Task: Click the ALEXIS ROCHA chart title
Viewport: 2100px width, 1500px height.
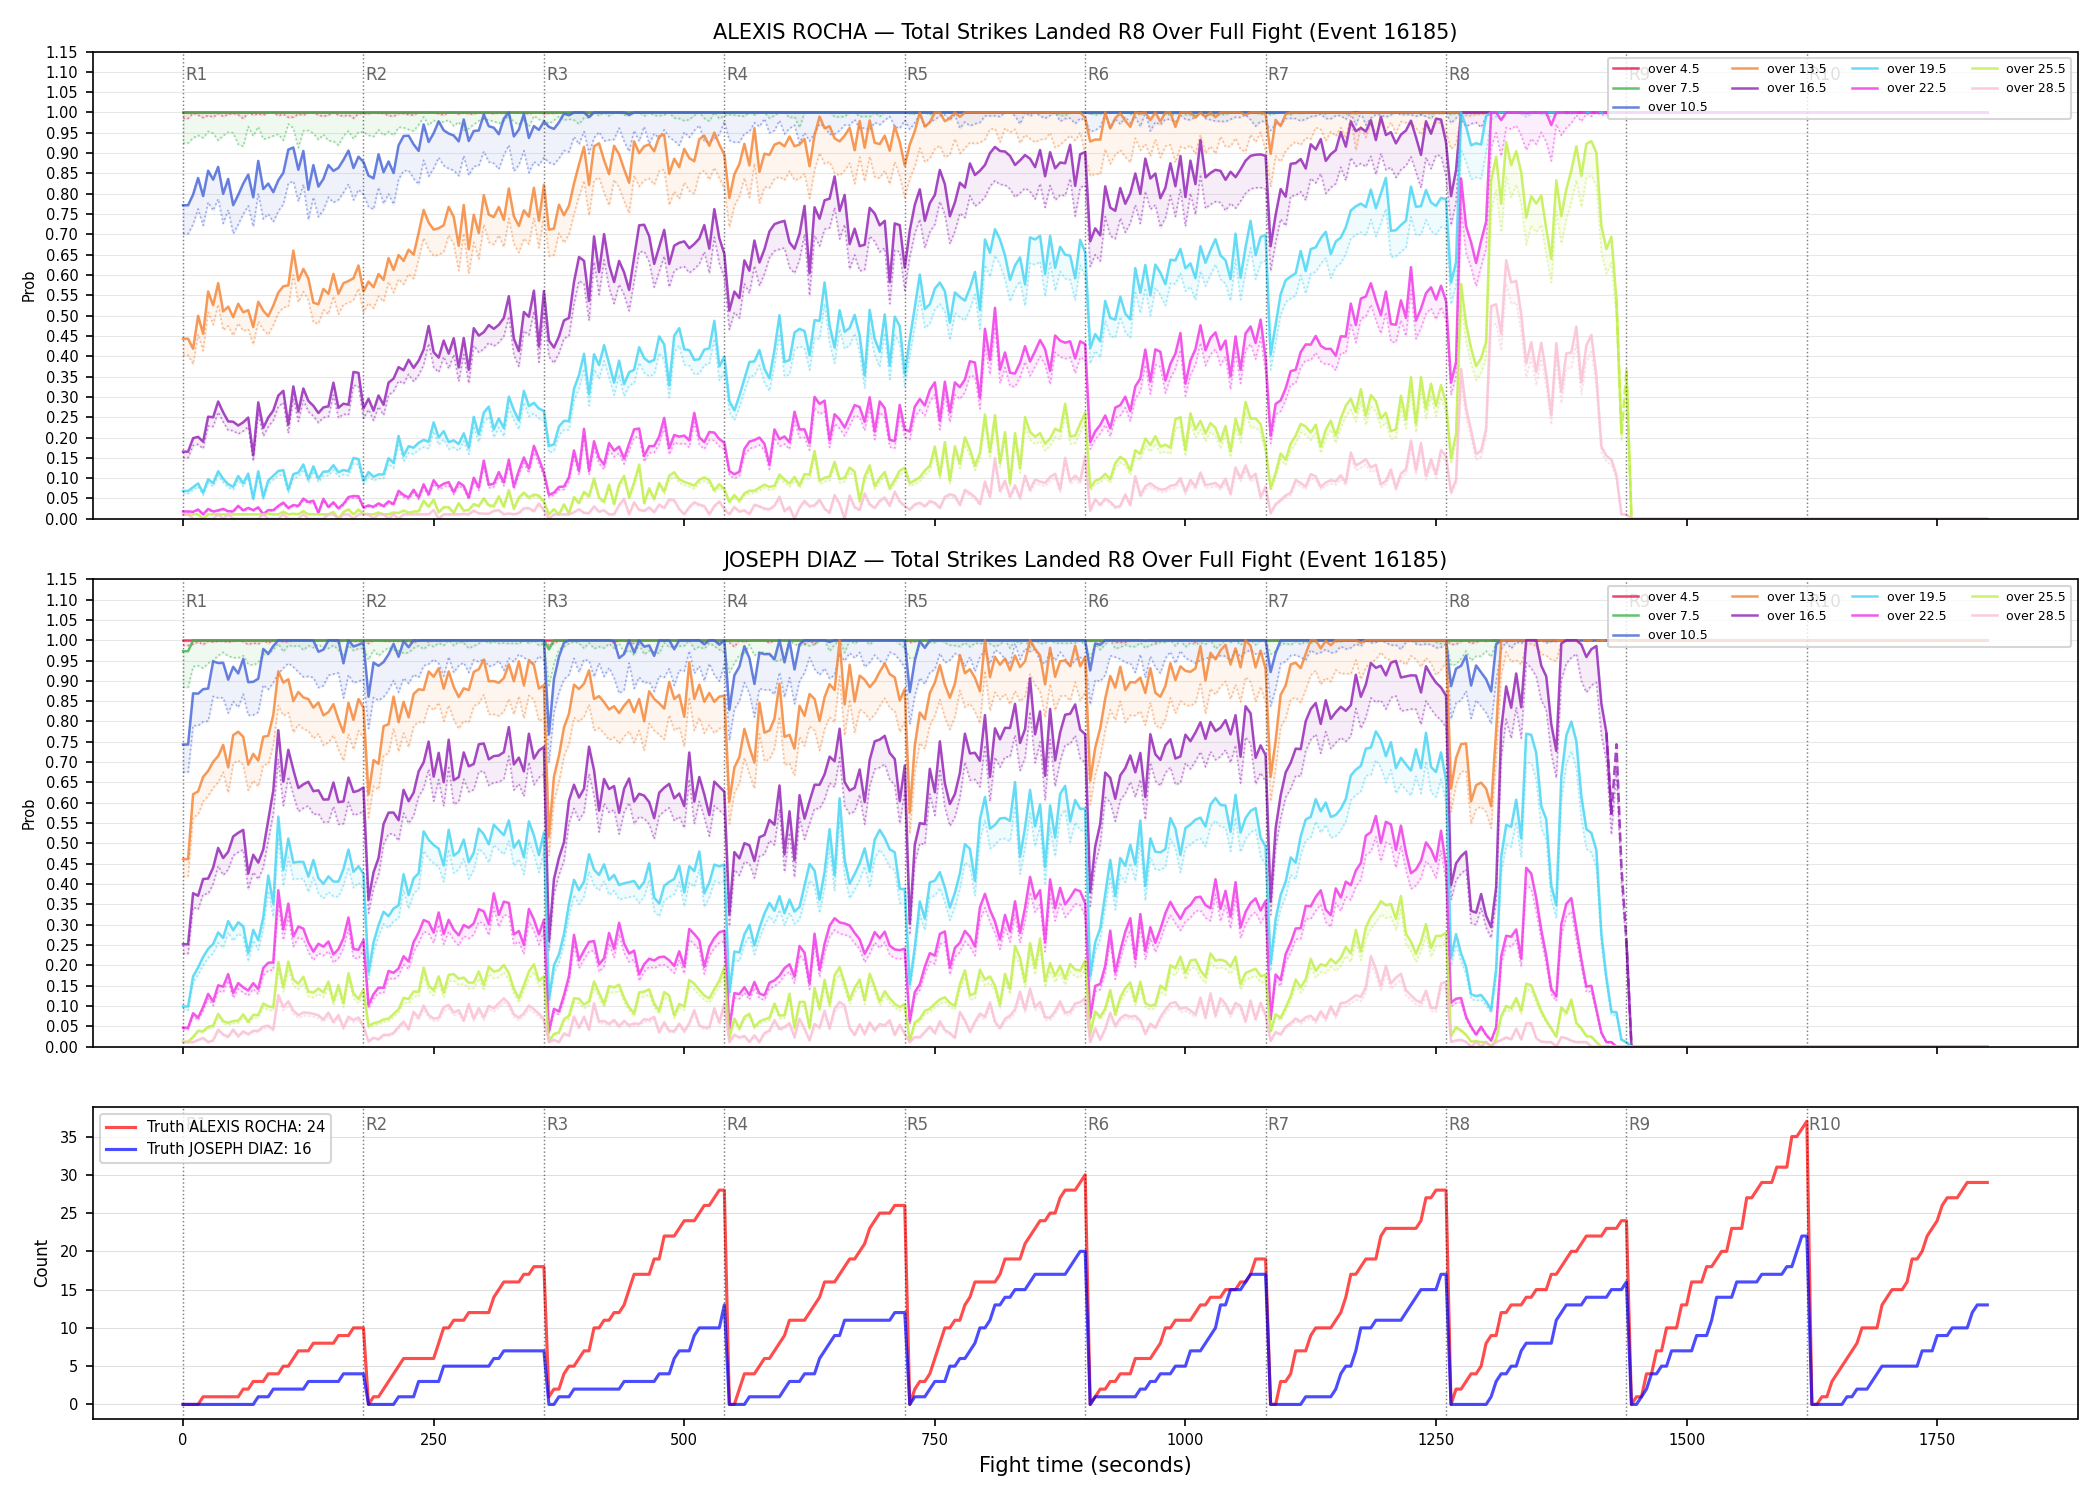Action: point(1085,32)
